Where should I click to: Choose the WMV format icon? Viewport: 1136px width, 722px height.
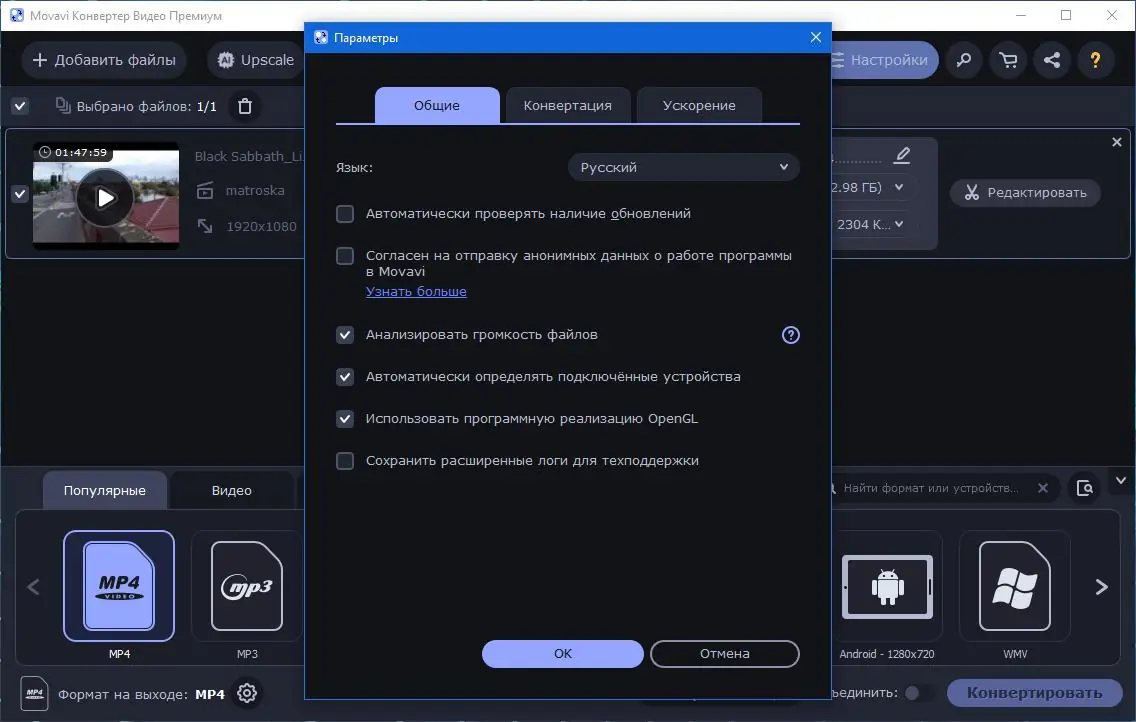1015,586
